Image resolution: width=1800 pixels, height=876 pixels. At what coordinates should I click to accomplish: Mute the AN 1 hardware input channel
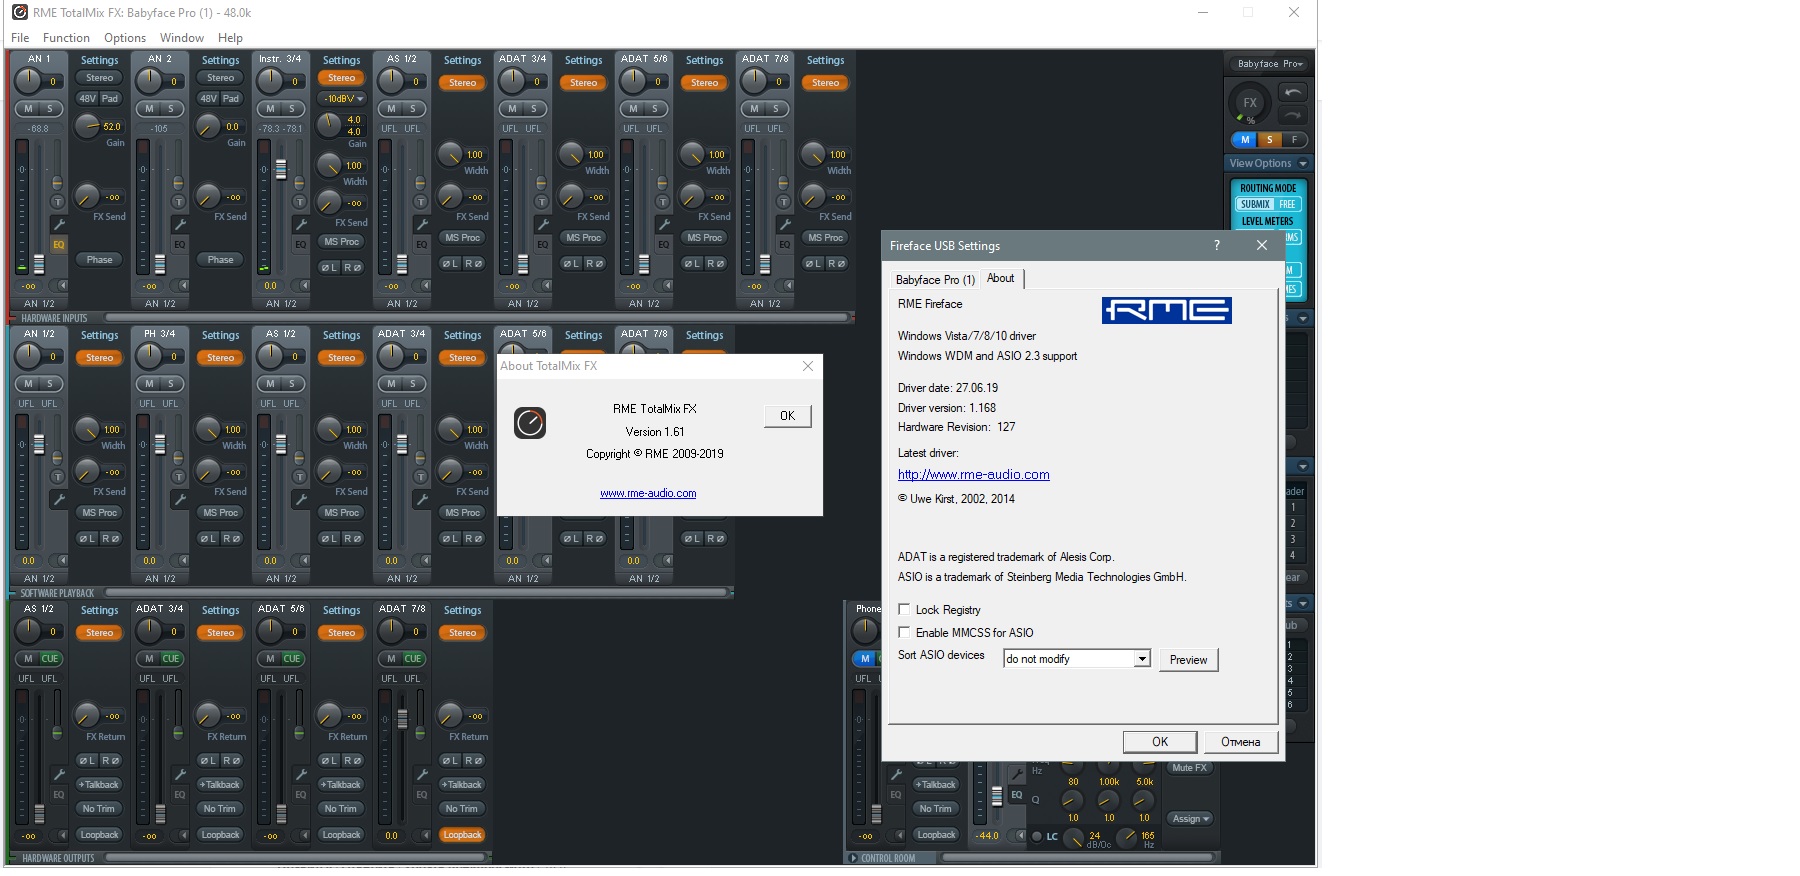[28, 109]
